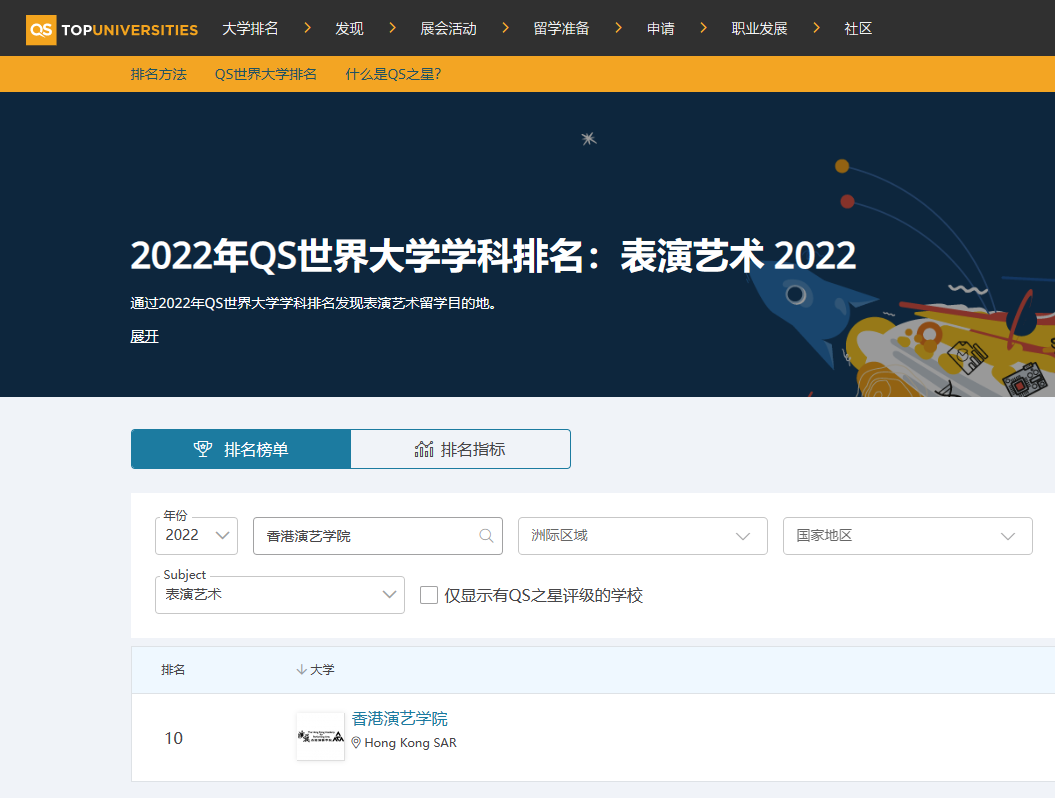Click the 展开 link under the description
The width and height of the screenshot is (1055, 798).
145,336
